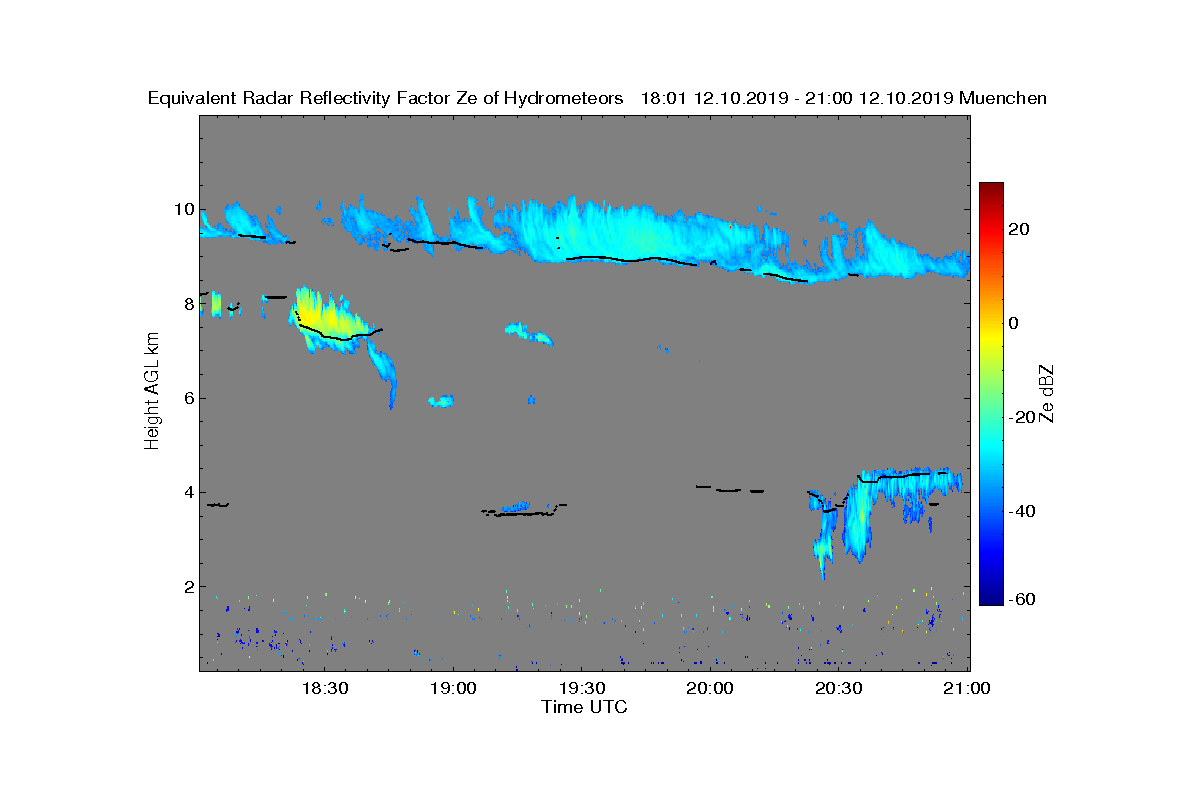Click the 21:00 time tick label

tap(968, 688)
